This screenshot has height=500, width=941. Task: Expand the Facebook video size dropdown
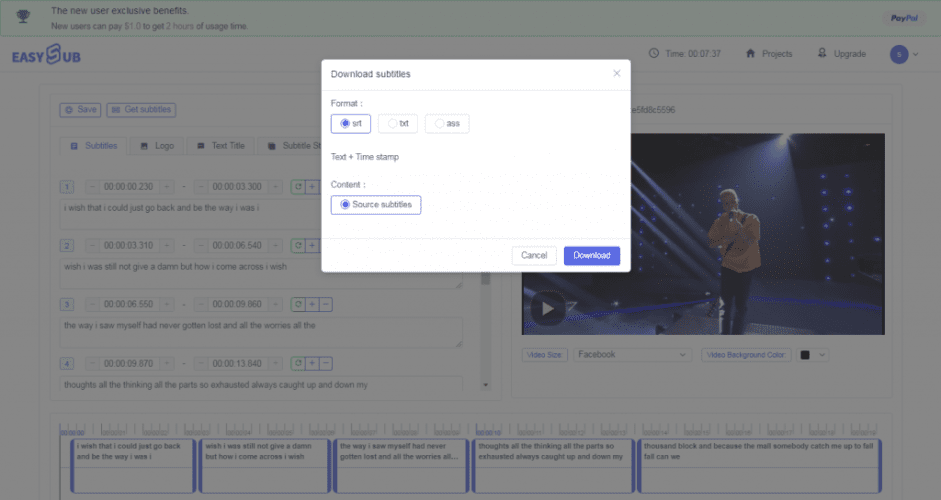pos(632,354)
